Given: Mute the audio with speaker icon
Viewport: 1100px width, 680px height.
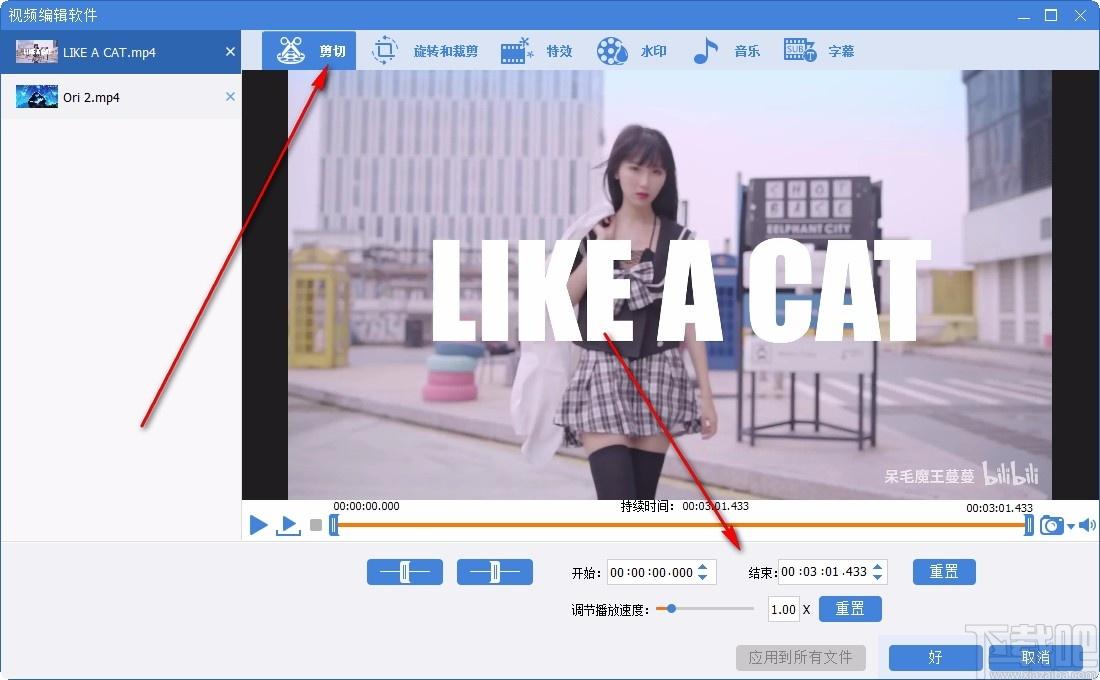Looking at the screenshot, I should [x=1087, y=525].
